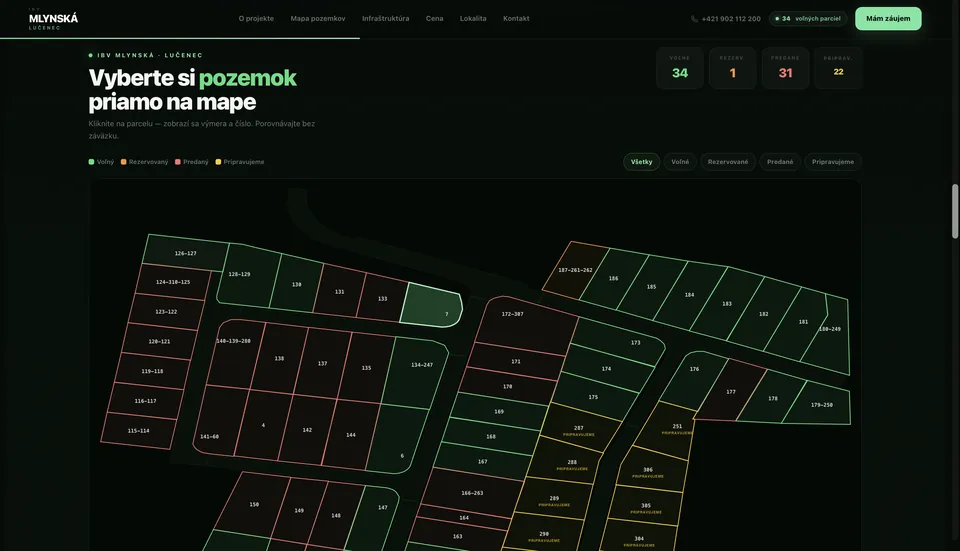
Task: Go to Mapa pozemkov section
Action: pos(318,18)
